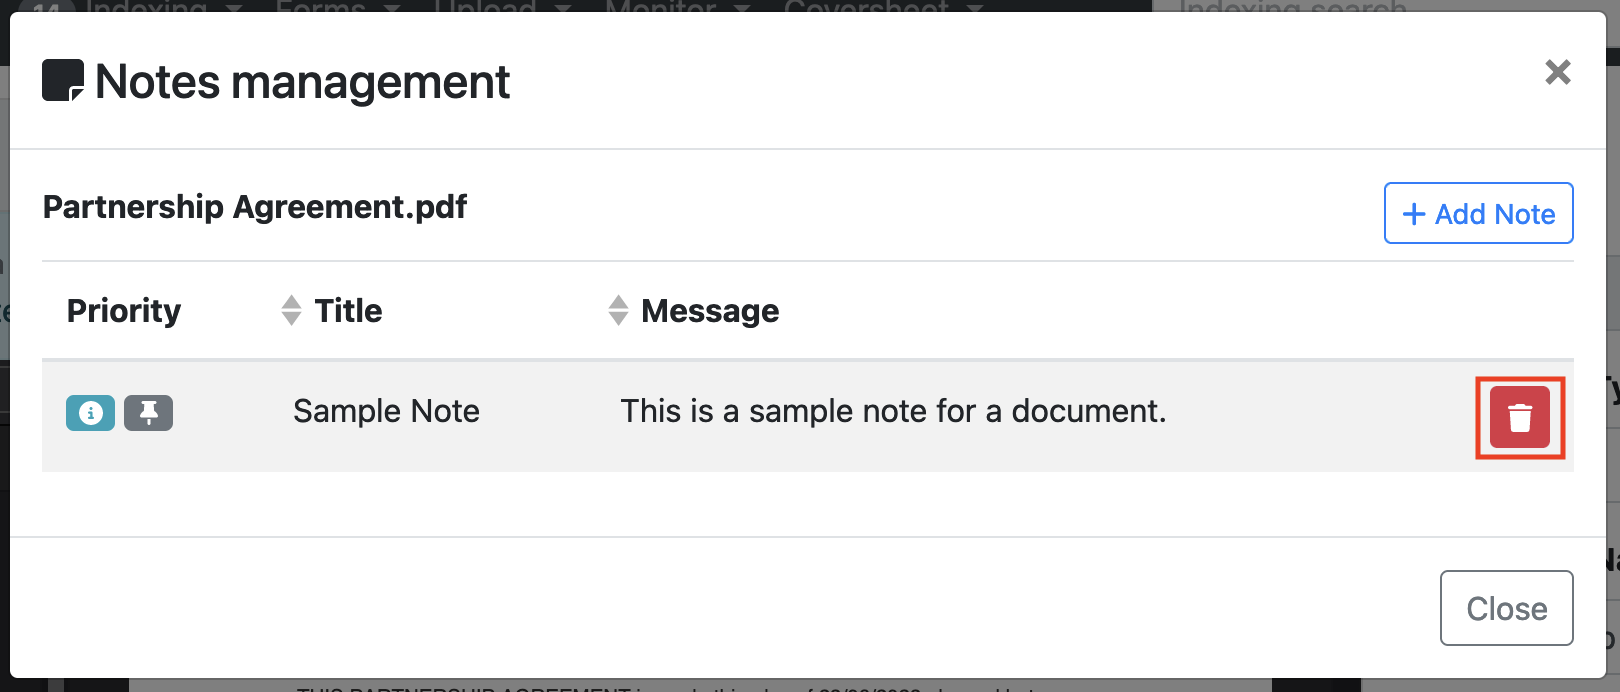Click the Priority column header
This screenshot has height=692, width=1620.
pyautogui.click(x=124, y=311)
